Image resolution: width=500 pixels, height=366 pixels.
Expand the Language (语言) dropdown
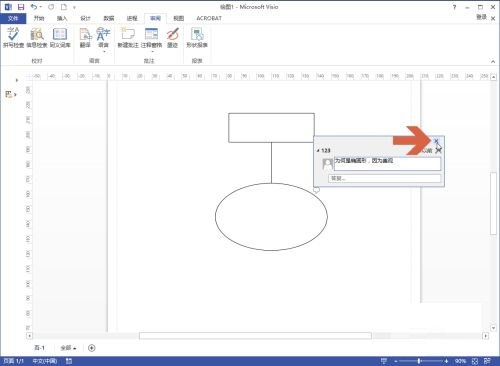coord(103,40)
